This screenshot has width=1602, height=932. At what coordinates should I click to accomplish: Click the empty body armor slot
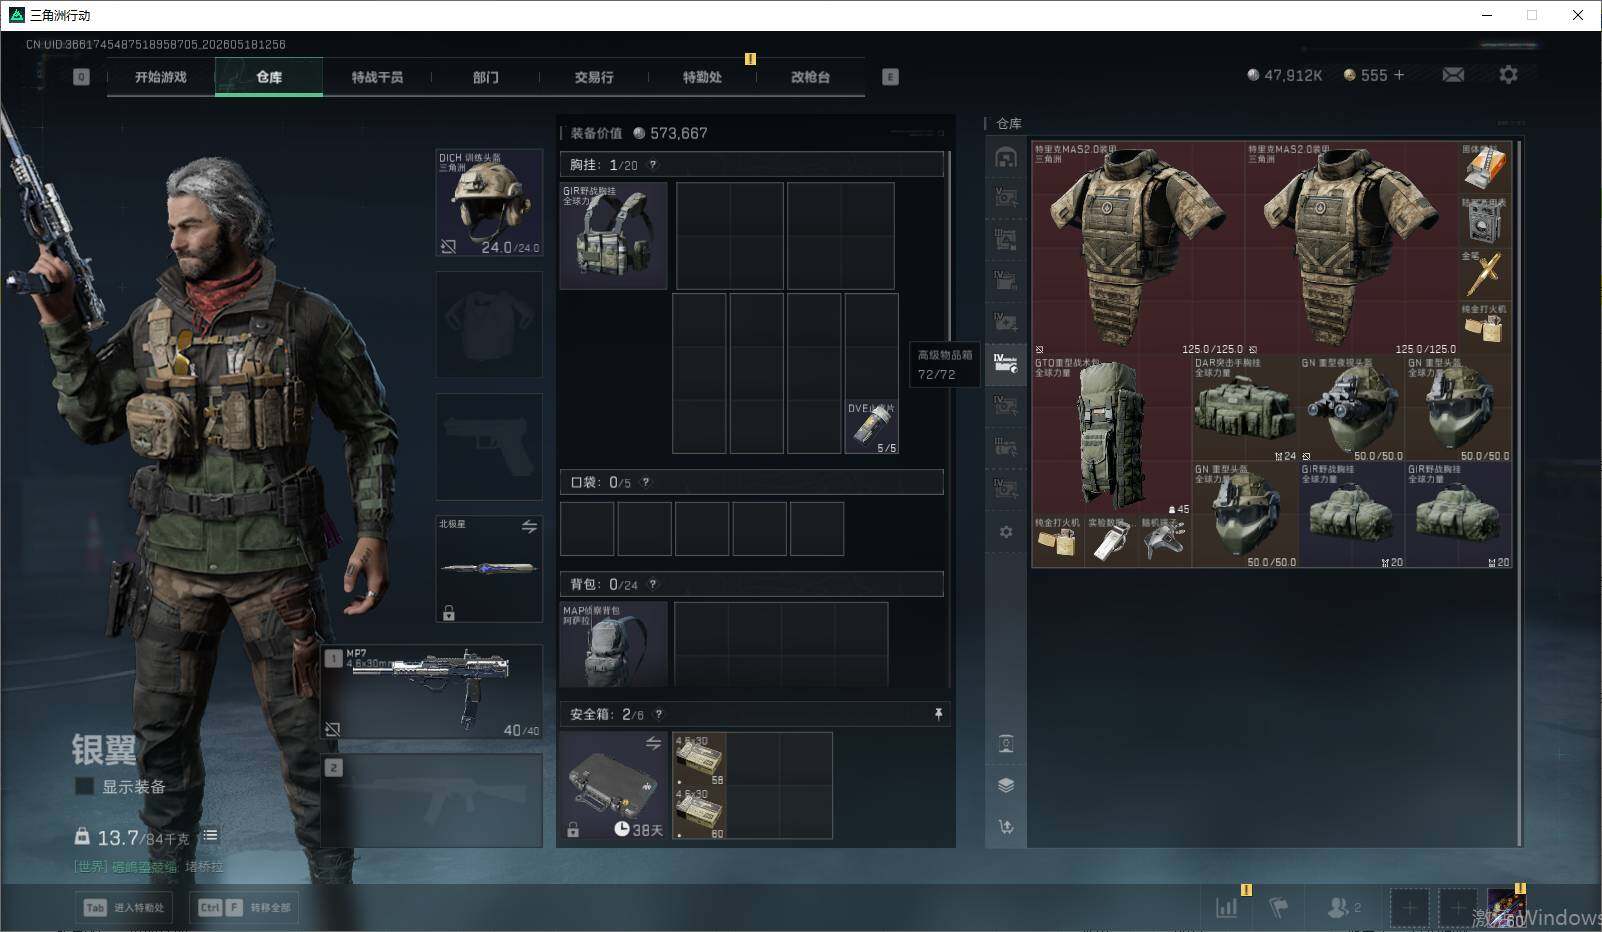tap(489, 324)
